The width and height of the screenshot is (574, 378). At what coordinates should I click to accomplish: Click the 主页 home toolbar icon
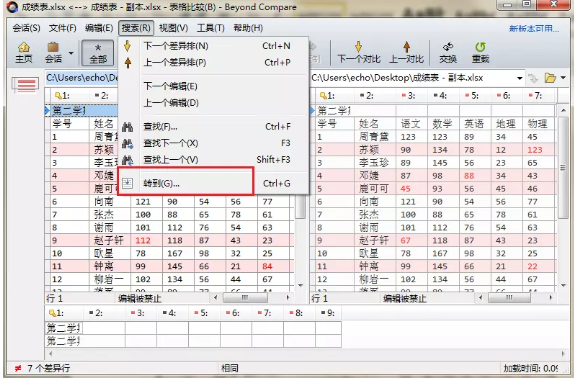24,53
